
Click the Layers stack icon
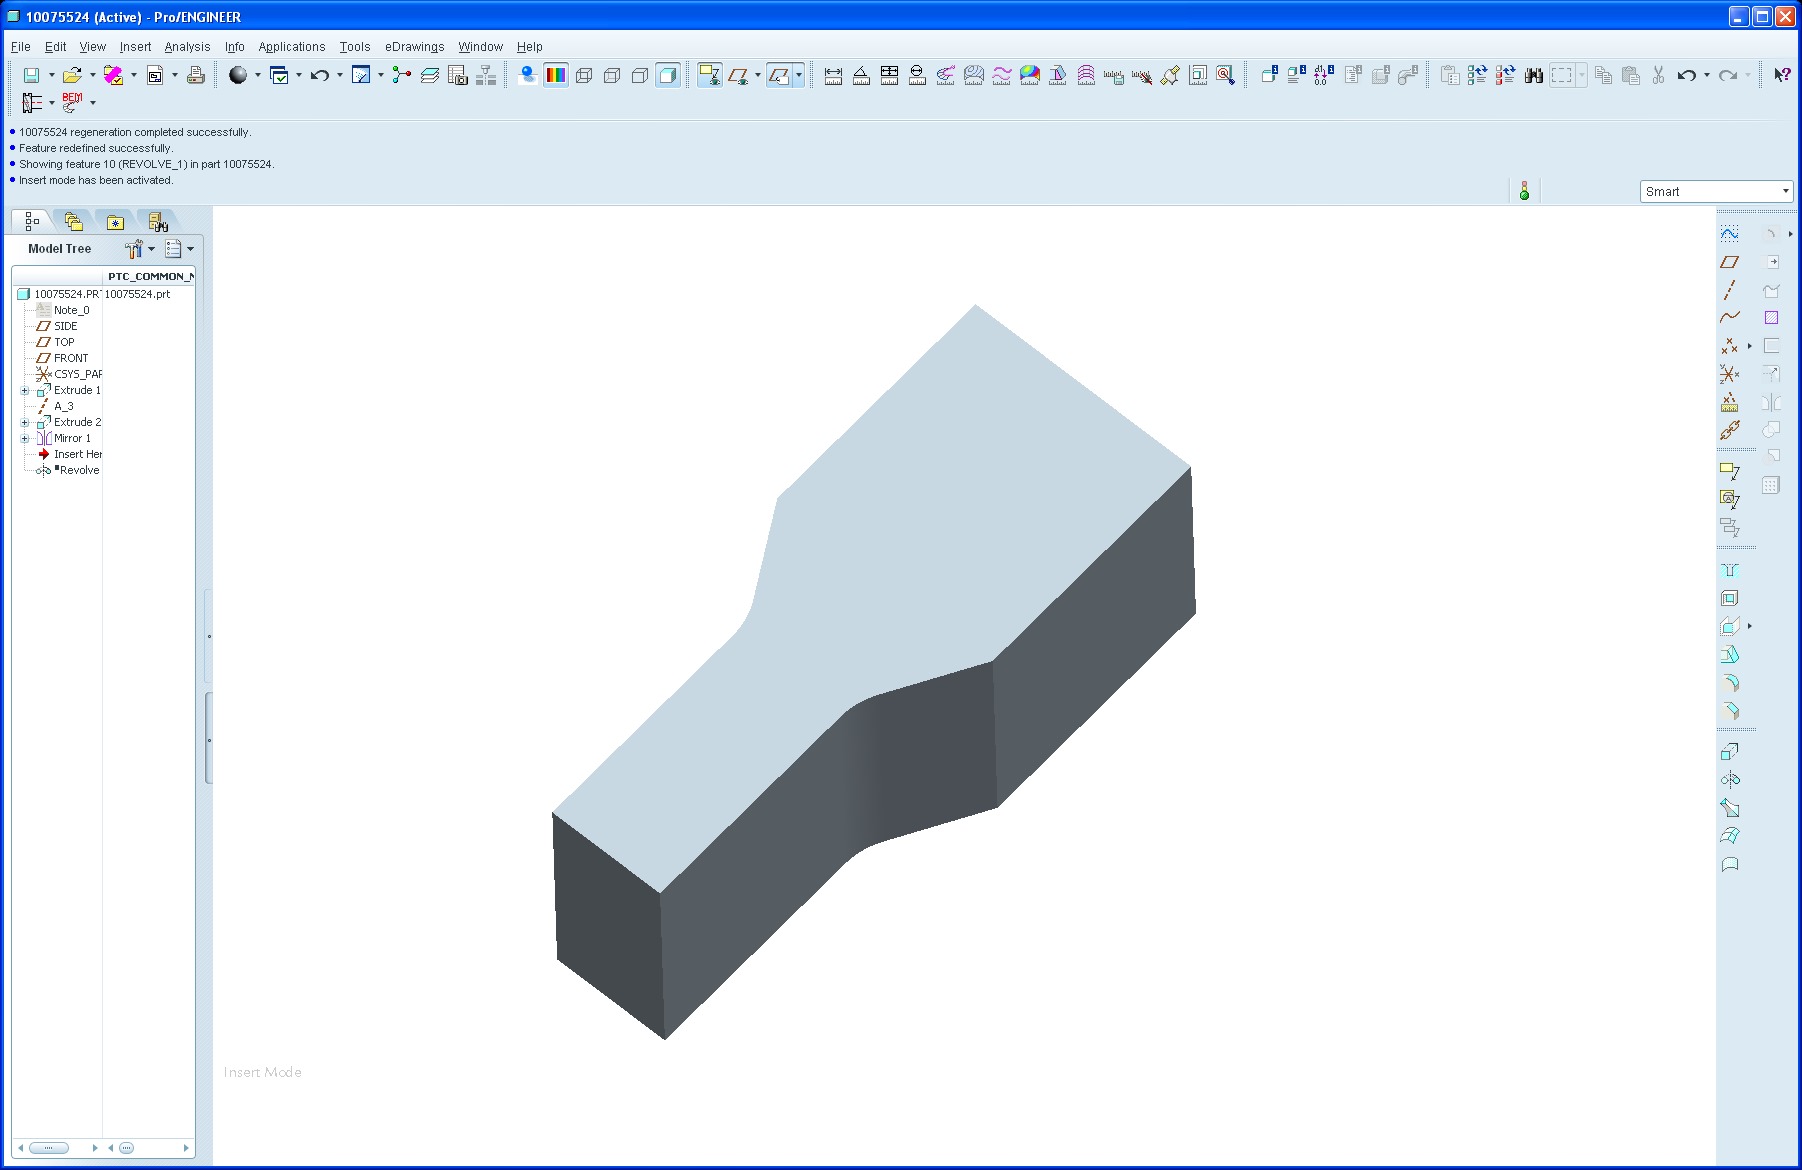(430, 75)
